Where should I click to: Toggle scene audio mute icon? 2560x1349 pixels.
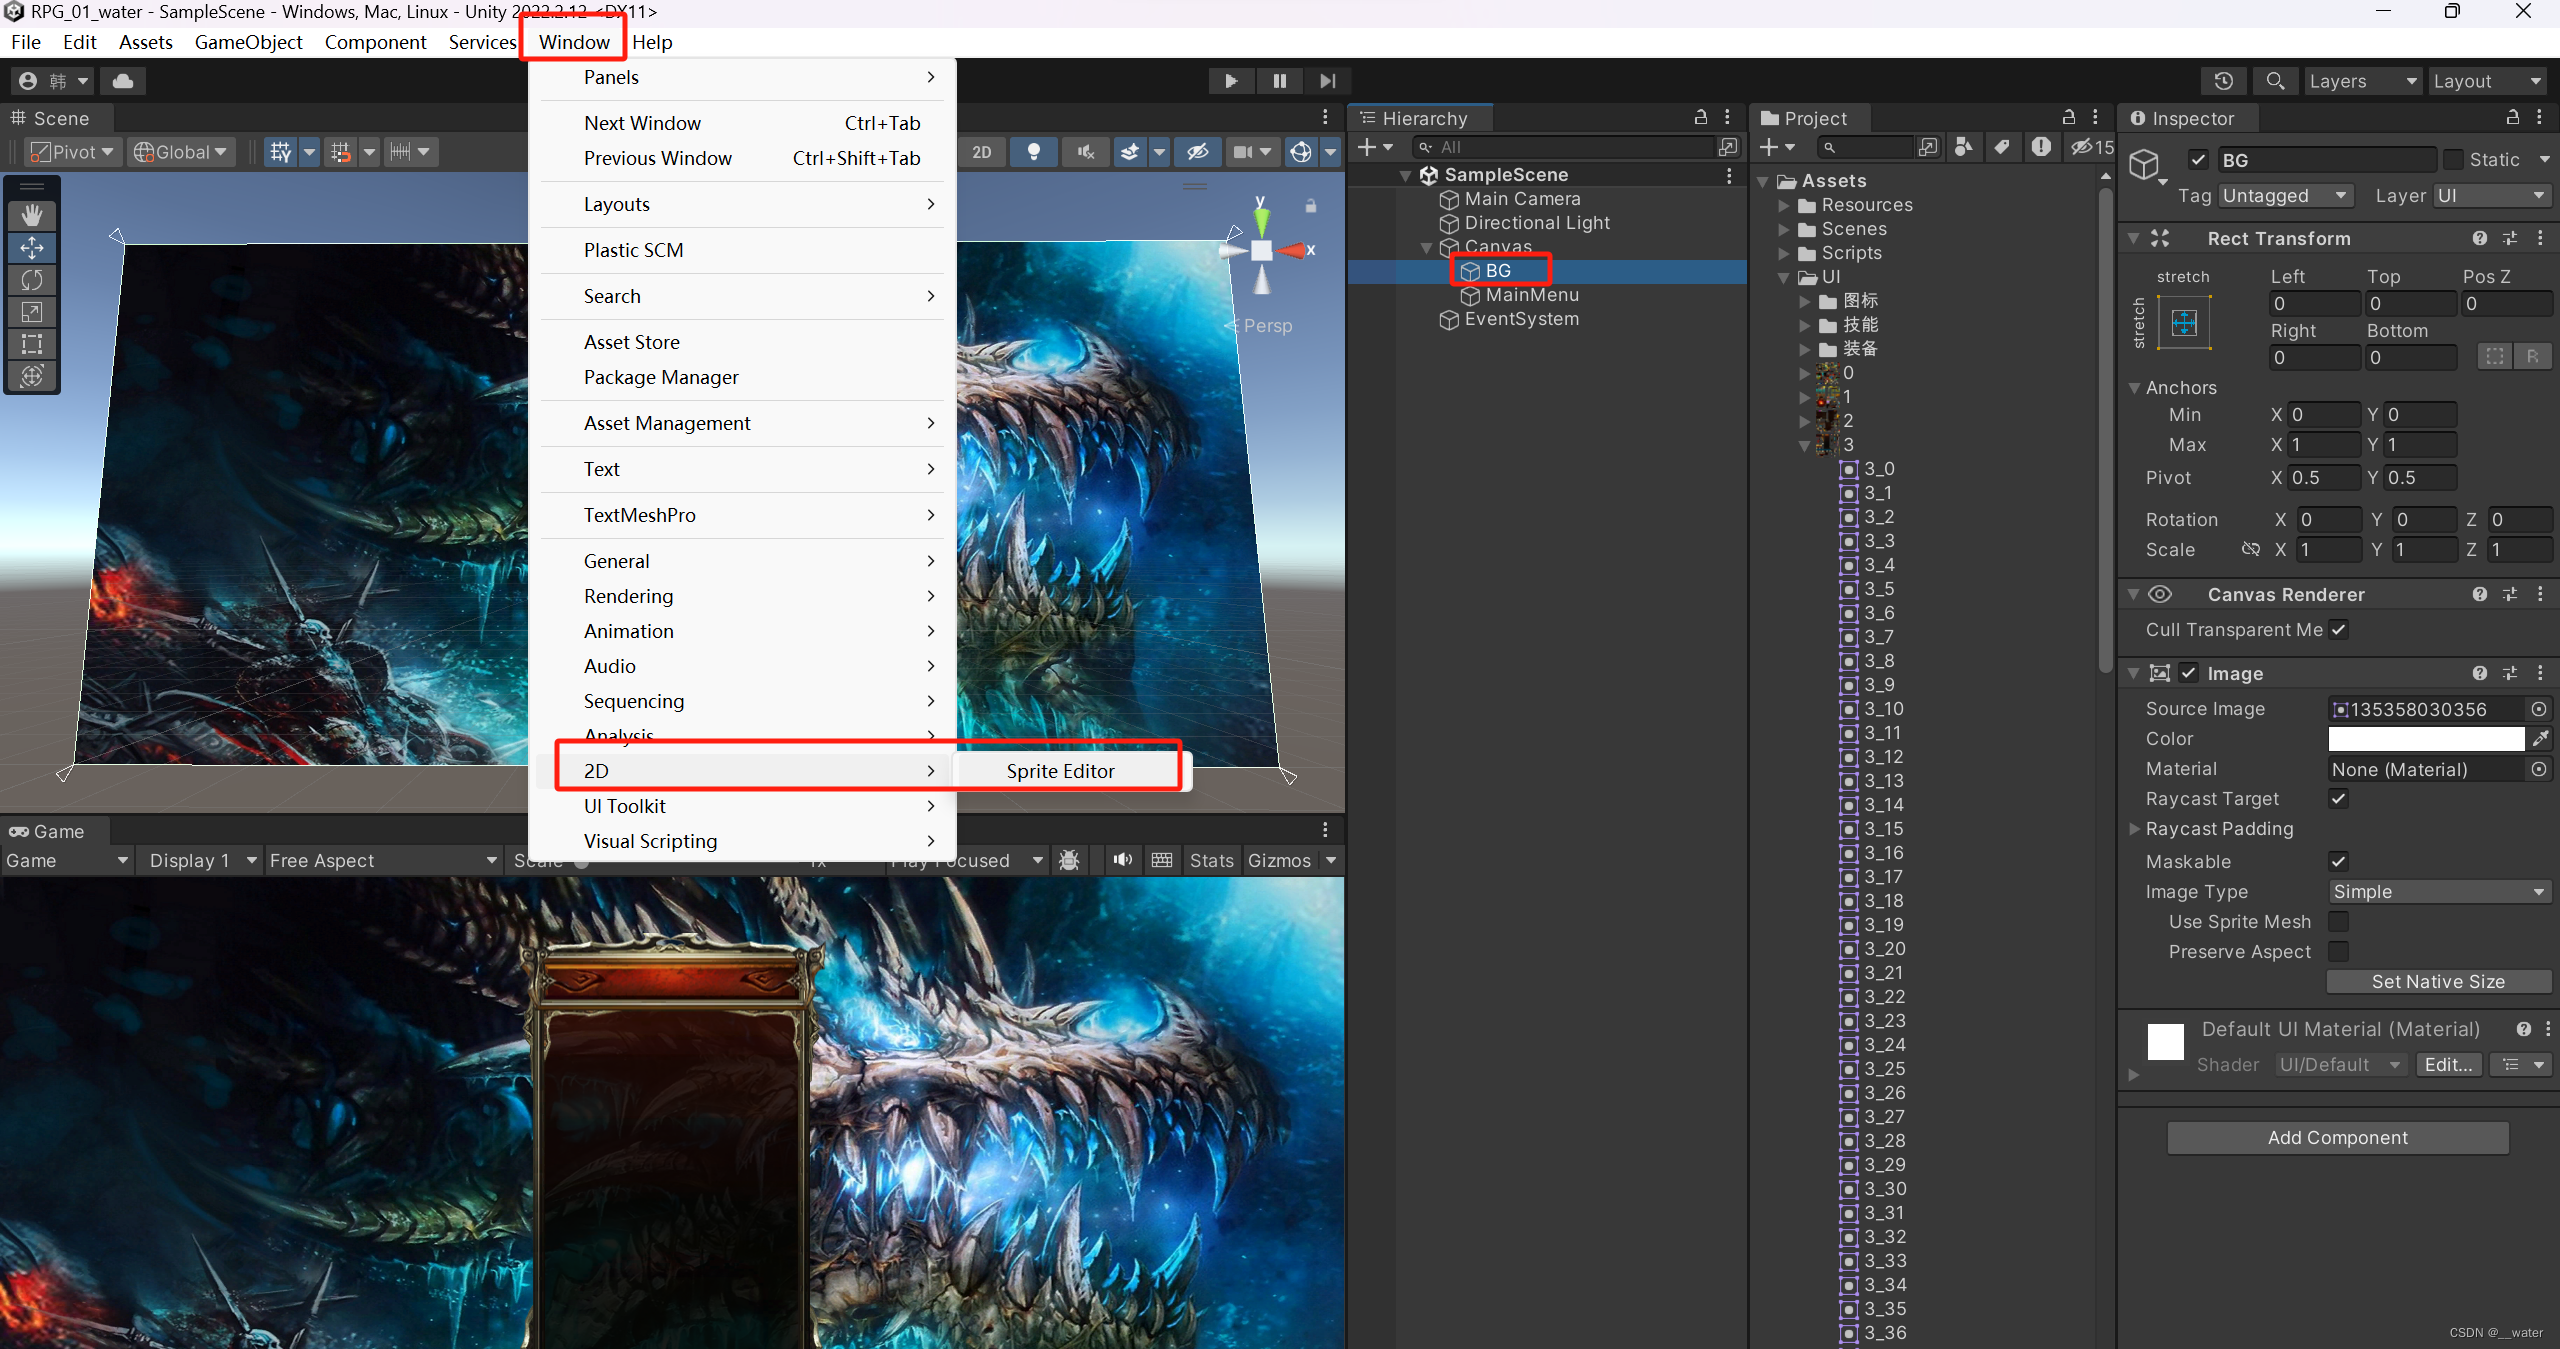(1086, 152)
